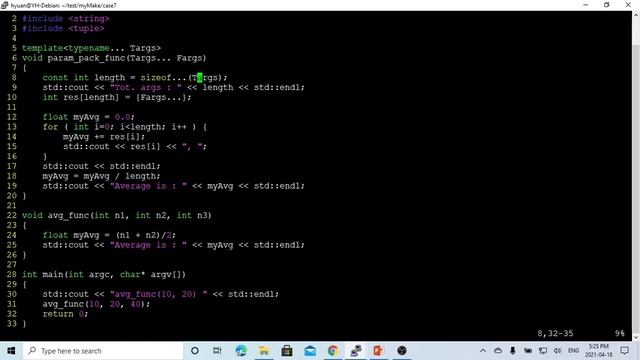
Task: Show hidden system tray icons
Action: pos(483,351)
